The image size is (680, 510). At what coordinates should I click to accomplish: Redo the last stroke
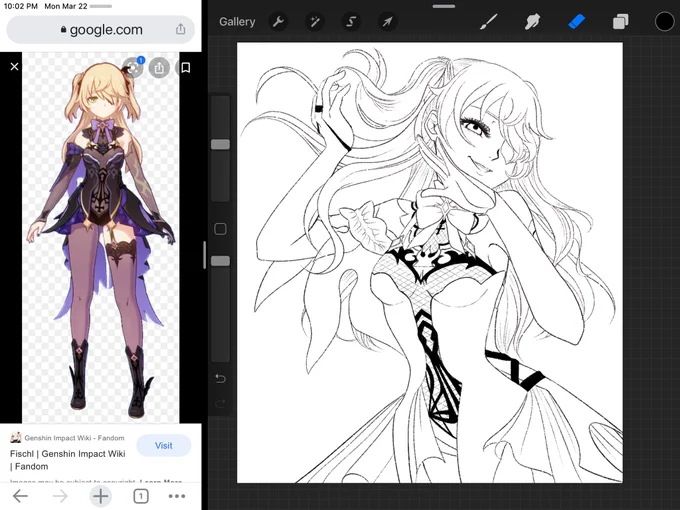tap(220, 404)
